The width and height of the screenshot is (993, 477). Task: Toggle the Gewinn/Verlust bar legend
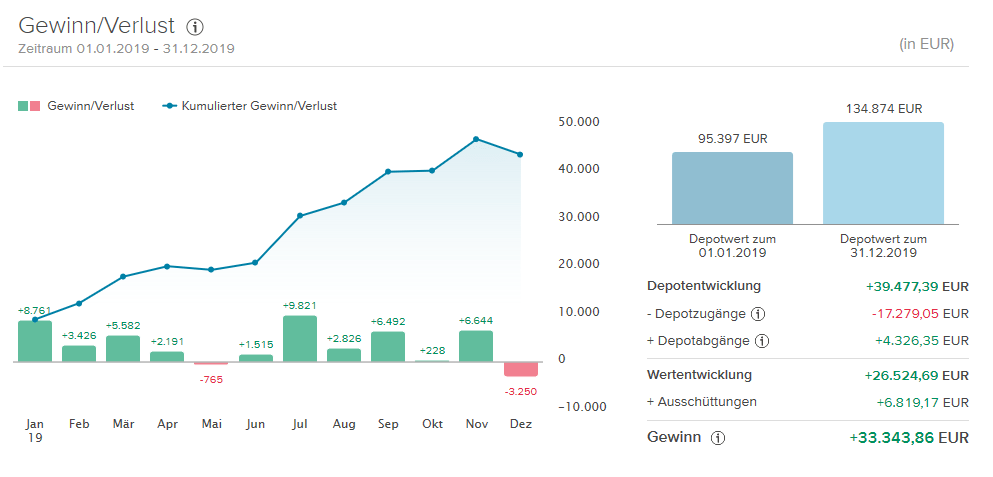90,106
